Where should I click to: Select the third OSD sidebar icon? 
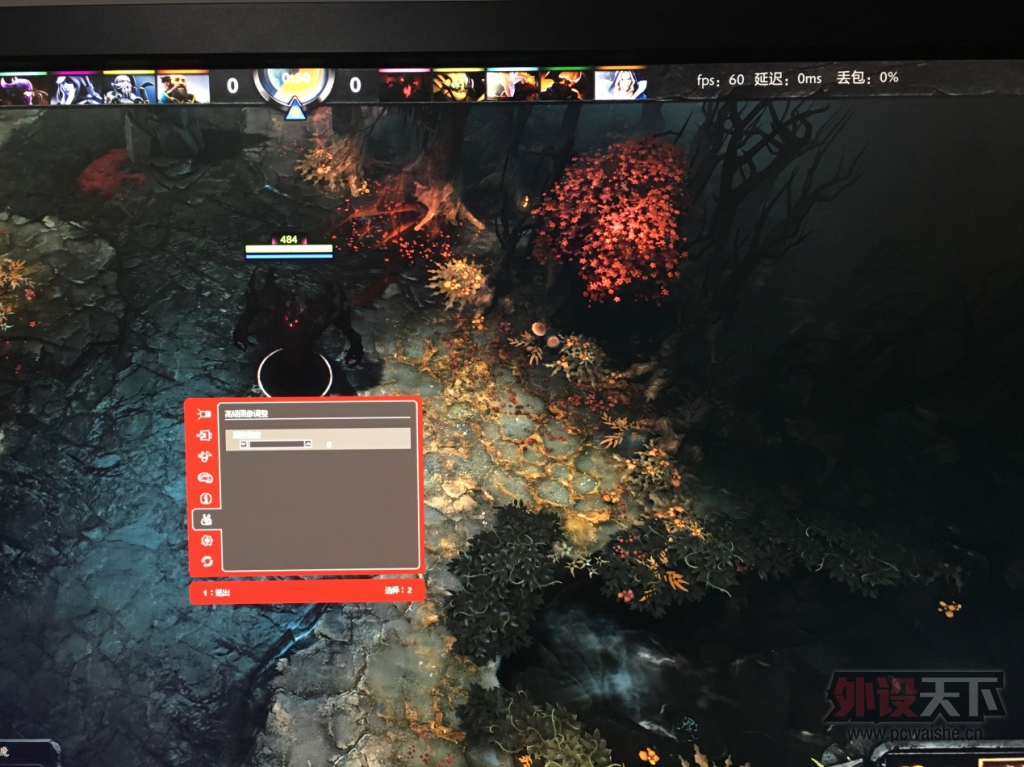coord(205,456)
